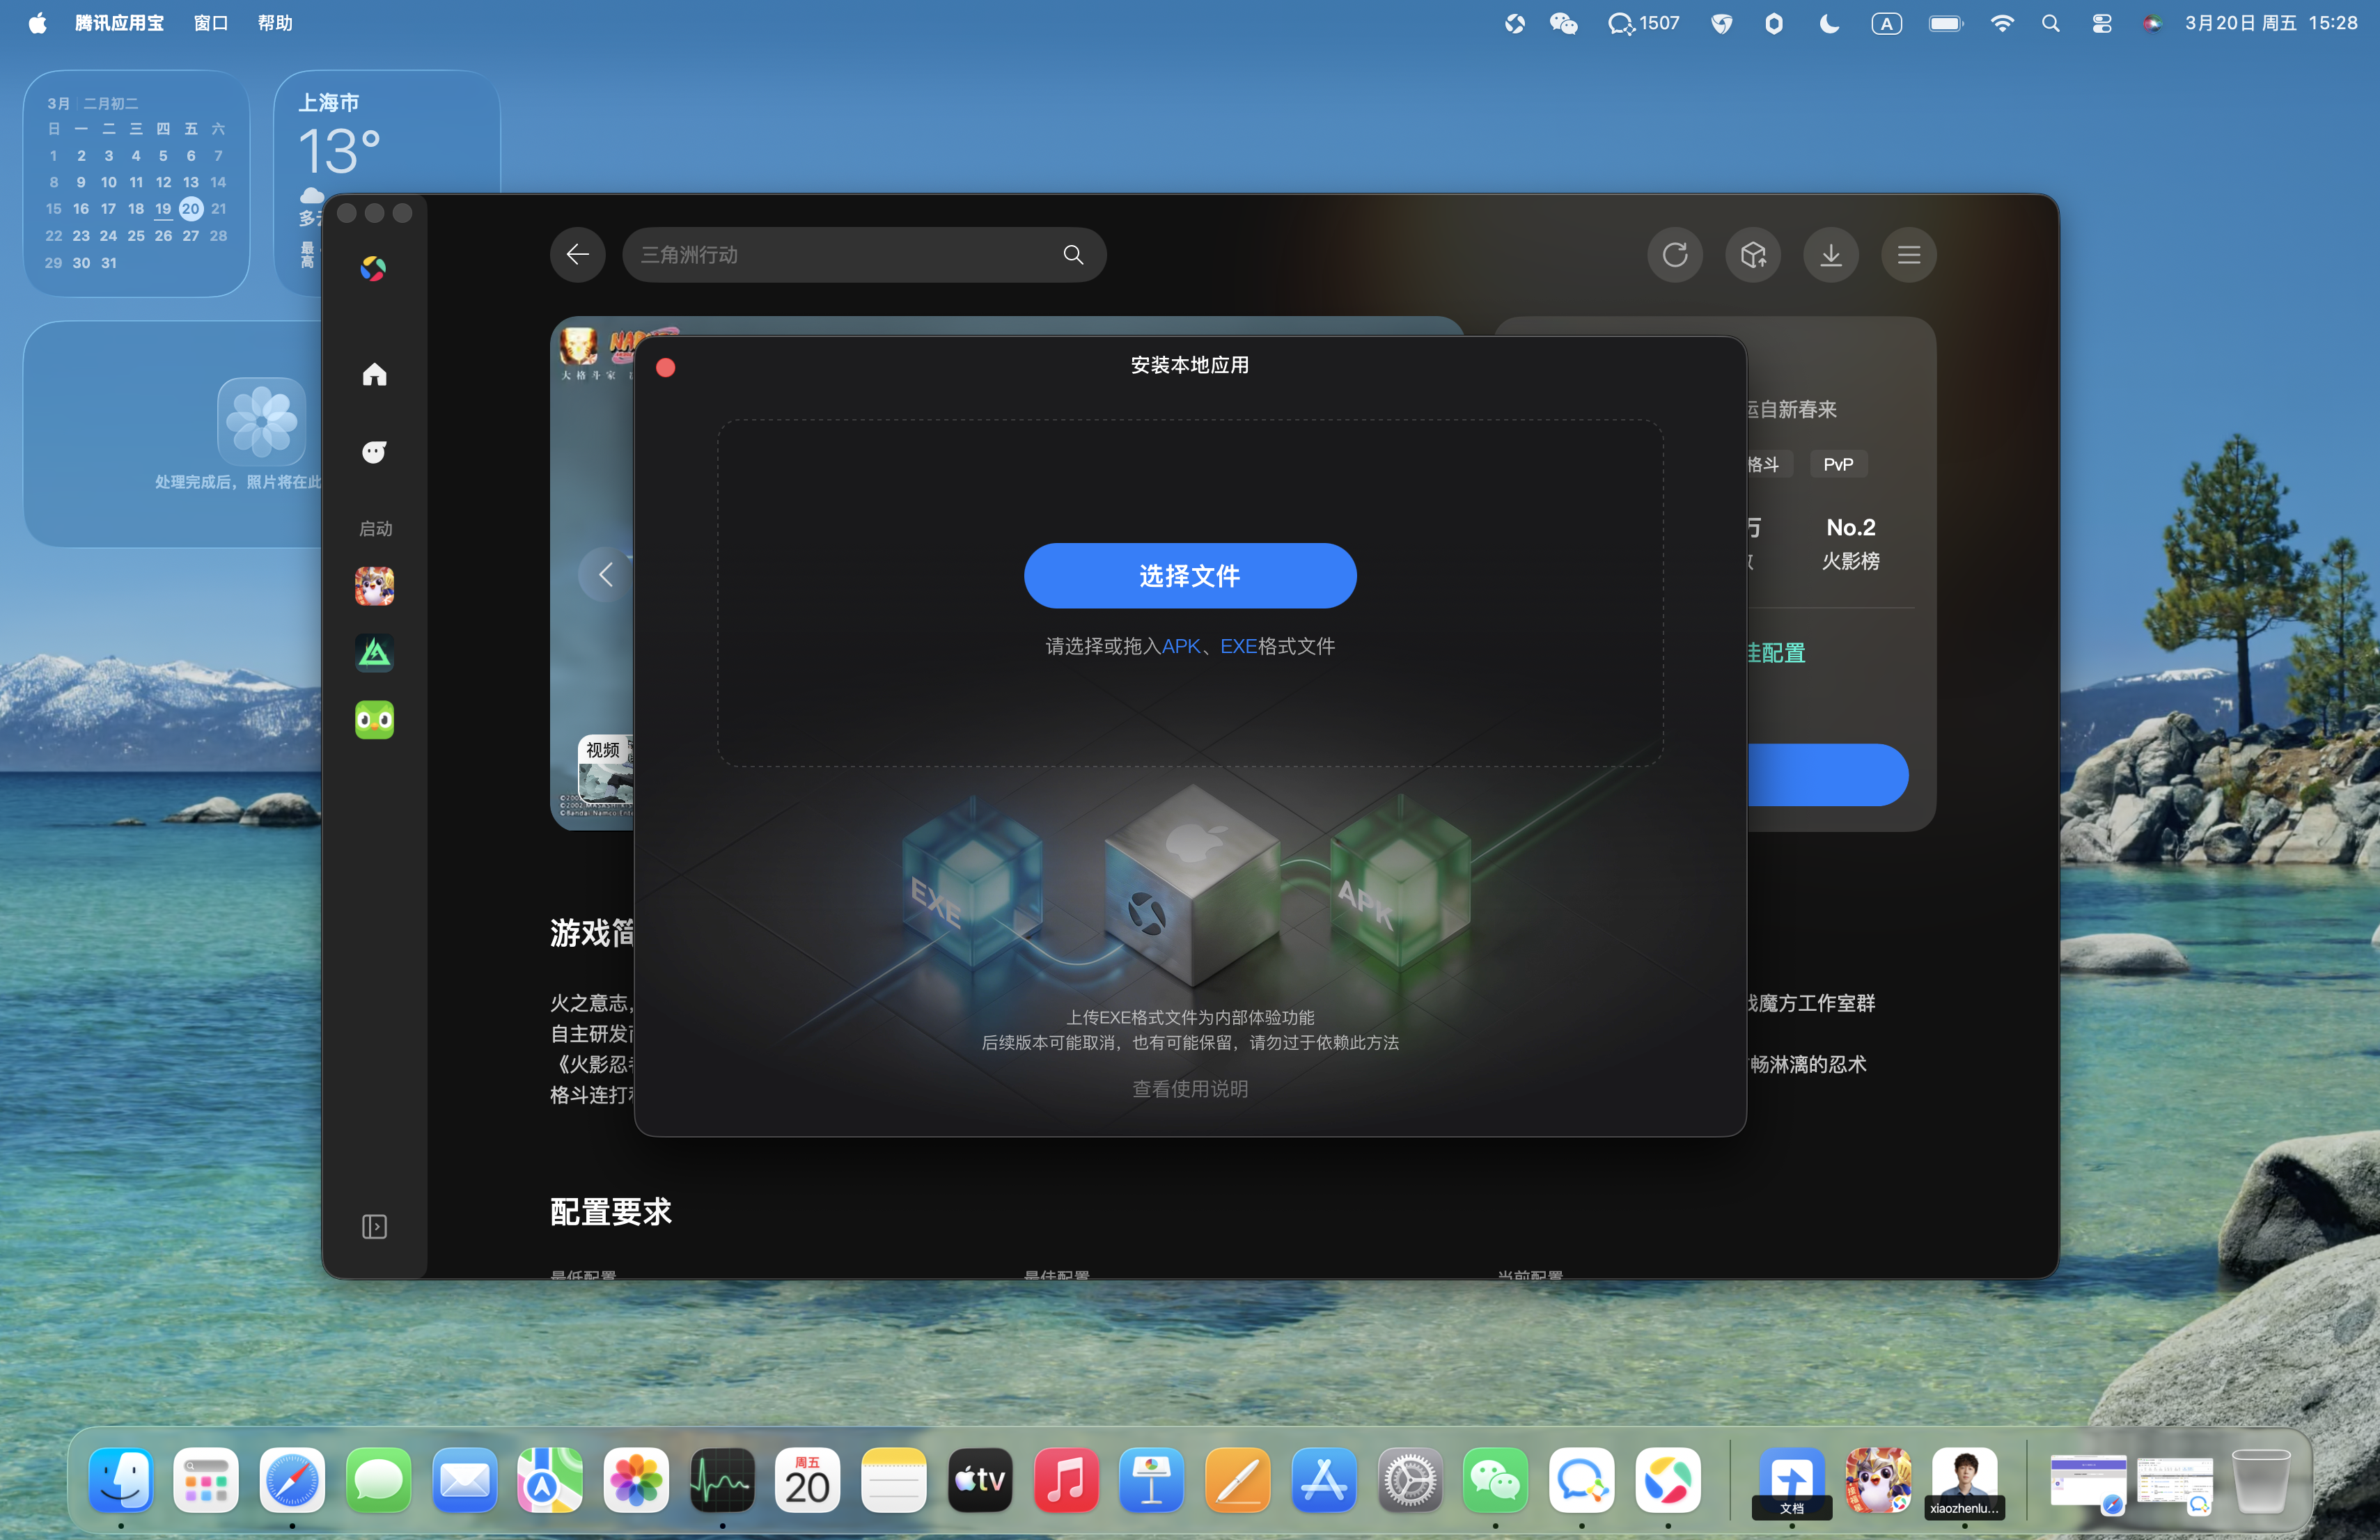This screenshot has width=2380, height=1540.
Task: Open the 查看使用说明 link
Action: [1189, 1089]
